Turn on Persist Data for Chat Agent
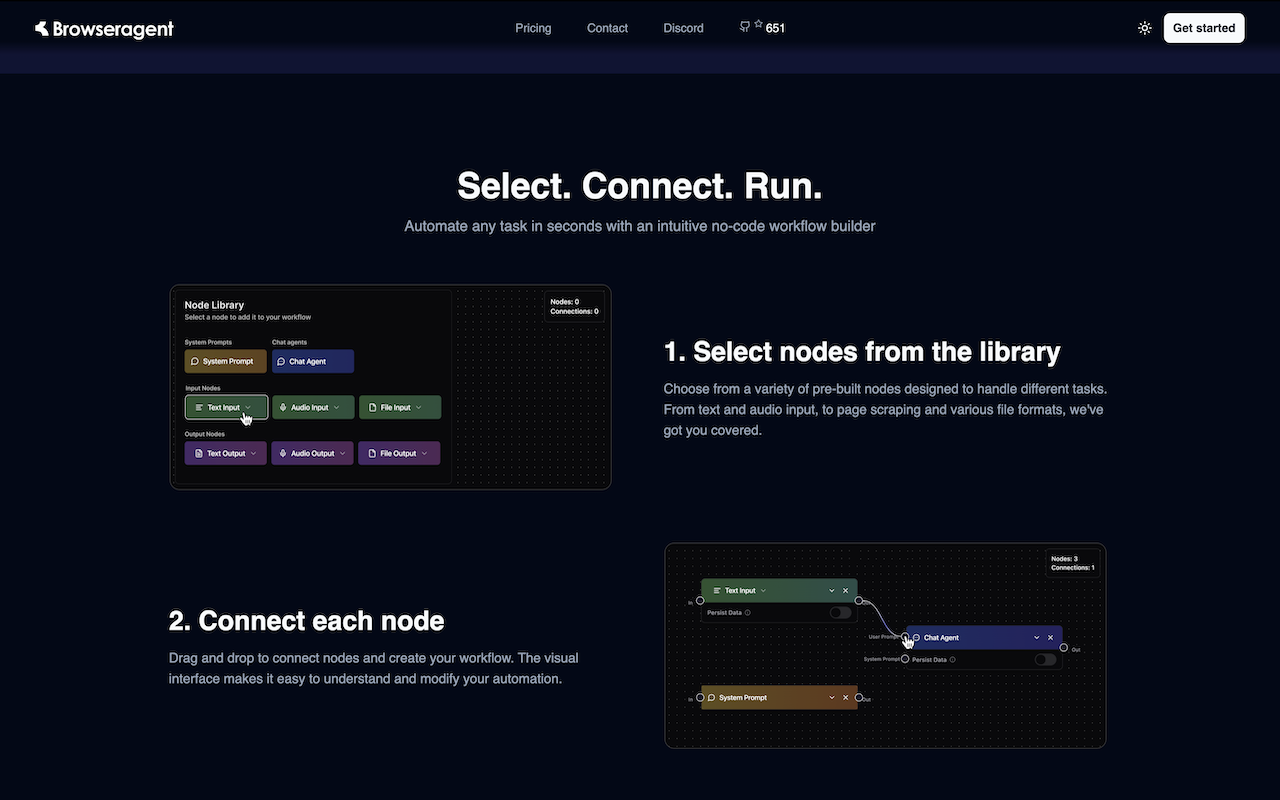The height and width of the screenshot is (800, 1280). pyautogui.click(x=1045, y=660)
